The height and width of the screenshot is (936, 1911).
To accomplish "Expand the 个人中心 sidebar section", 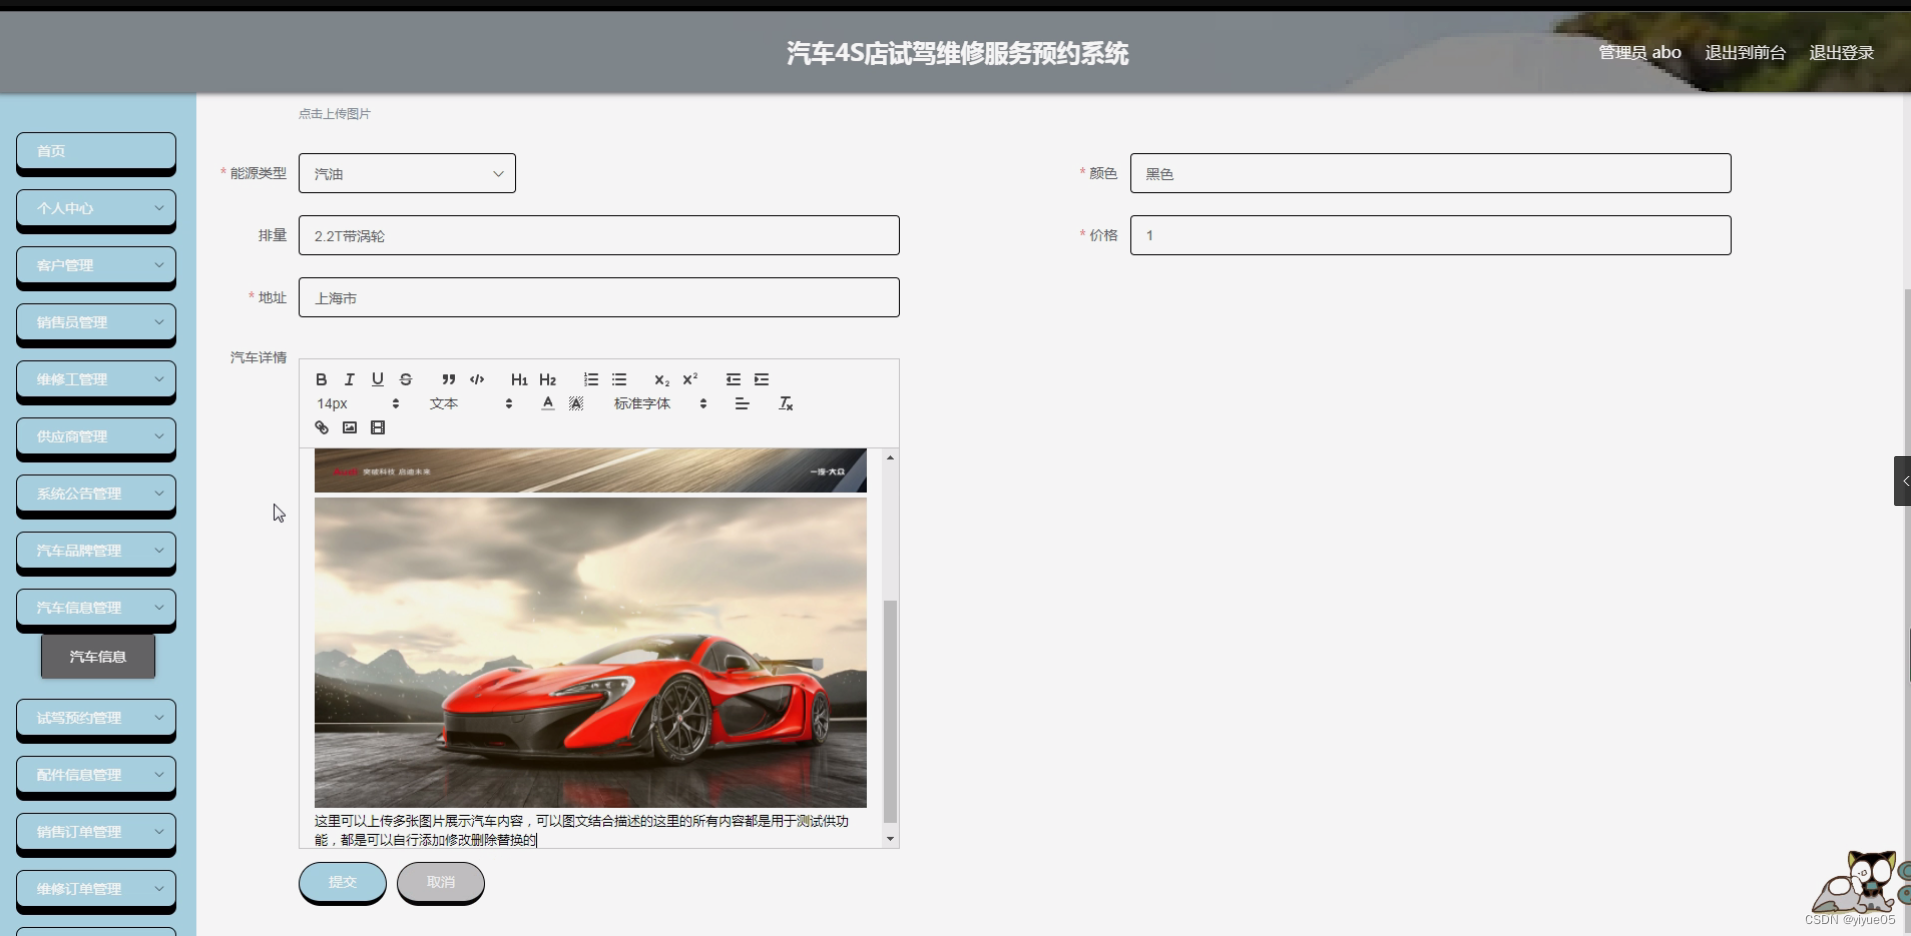I will tap(96, 208).
